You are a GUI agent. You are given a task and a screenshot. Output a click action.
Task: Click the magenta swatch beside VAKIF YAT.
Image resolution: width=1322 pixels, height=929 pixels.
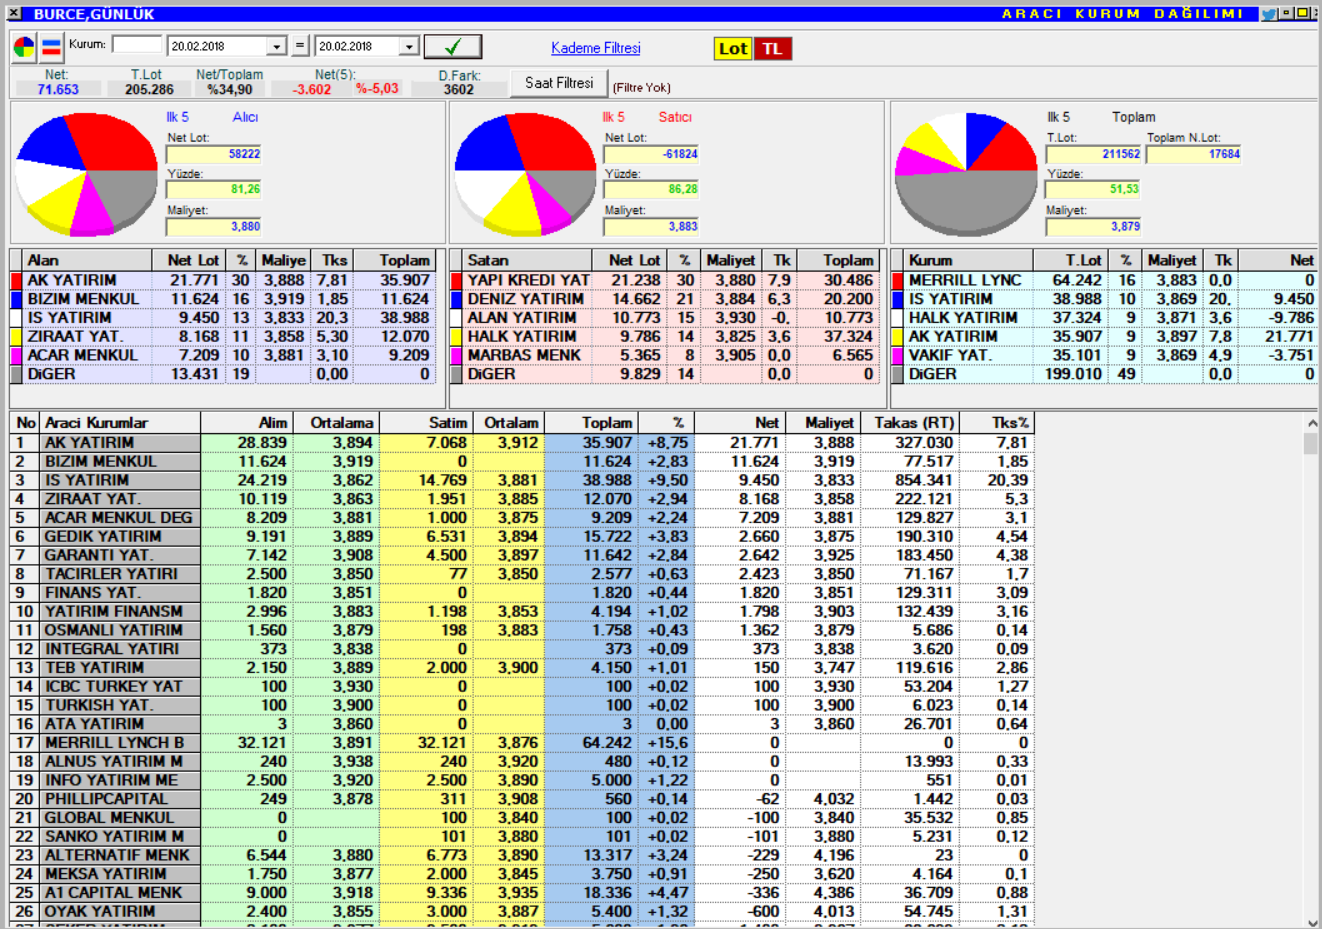898,356
